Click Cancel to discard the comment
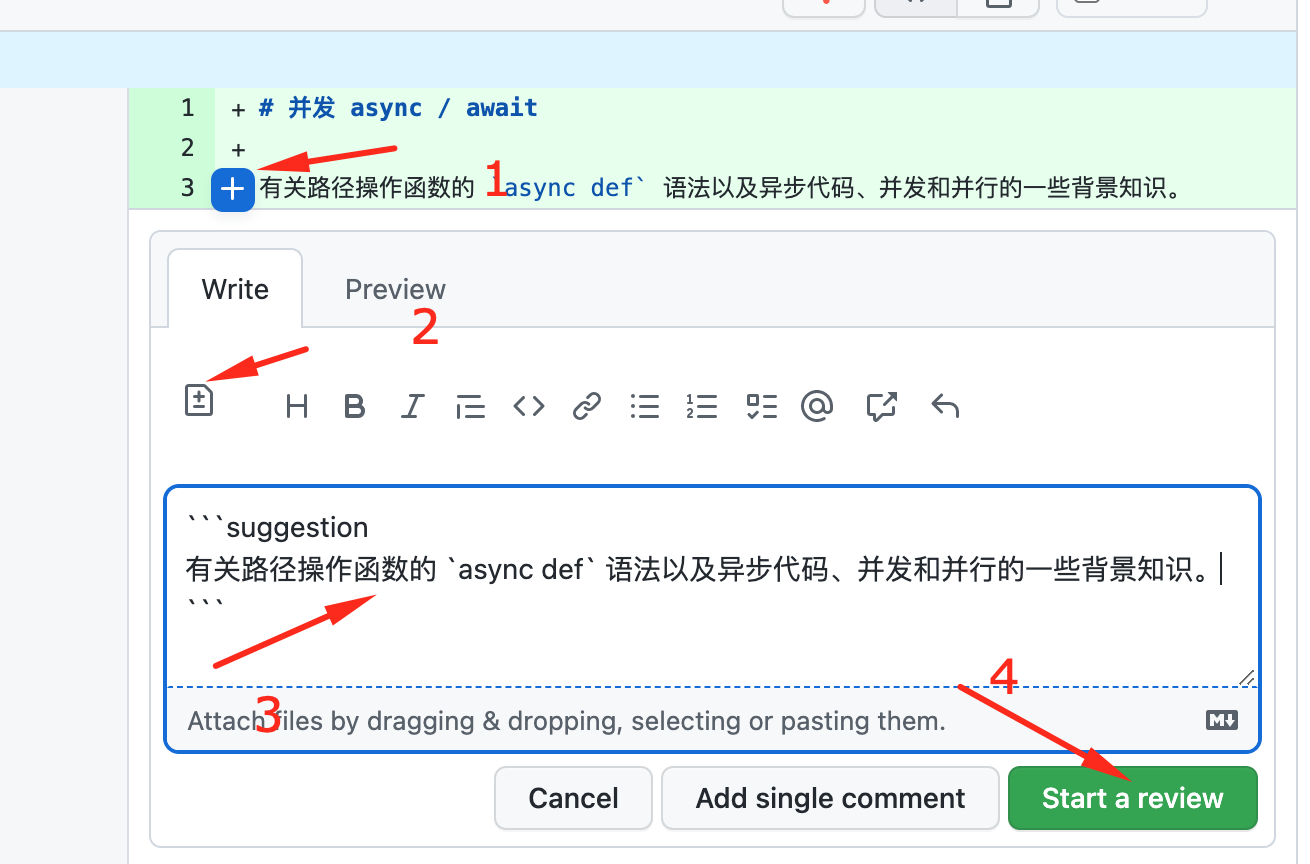 [x=573, y=798]
